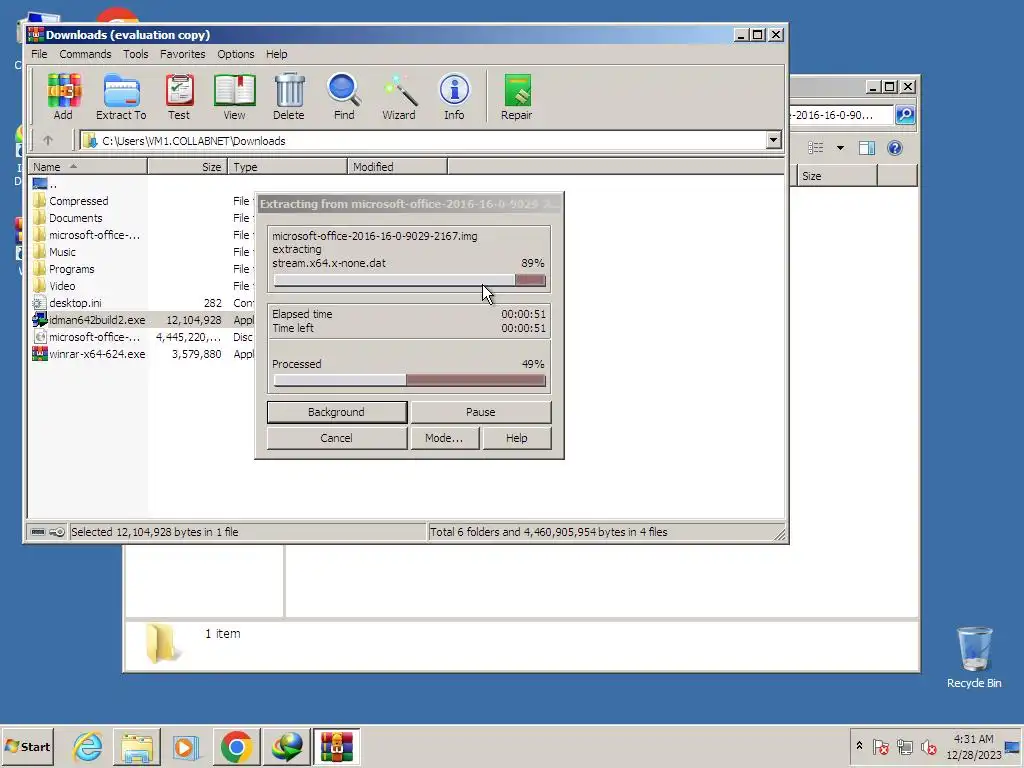Click the Mode... button
Viewport: 1024px width, 768px height.
444,438
